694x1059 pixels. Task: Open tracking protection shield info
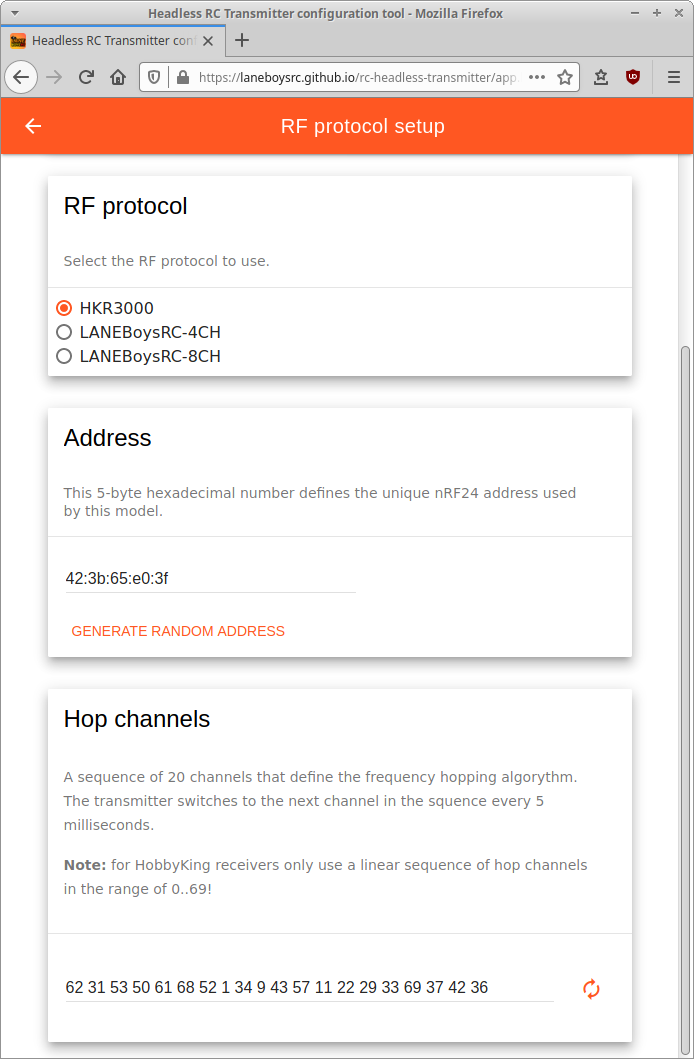coord(154,77)
